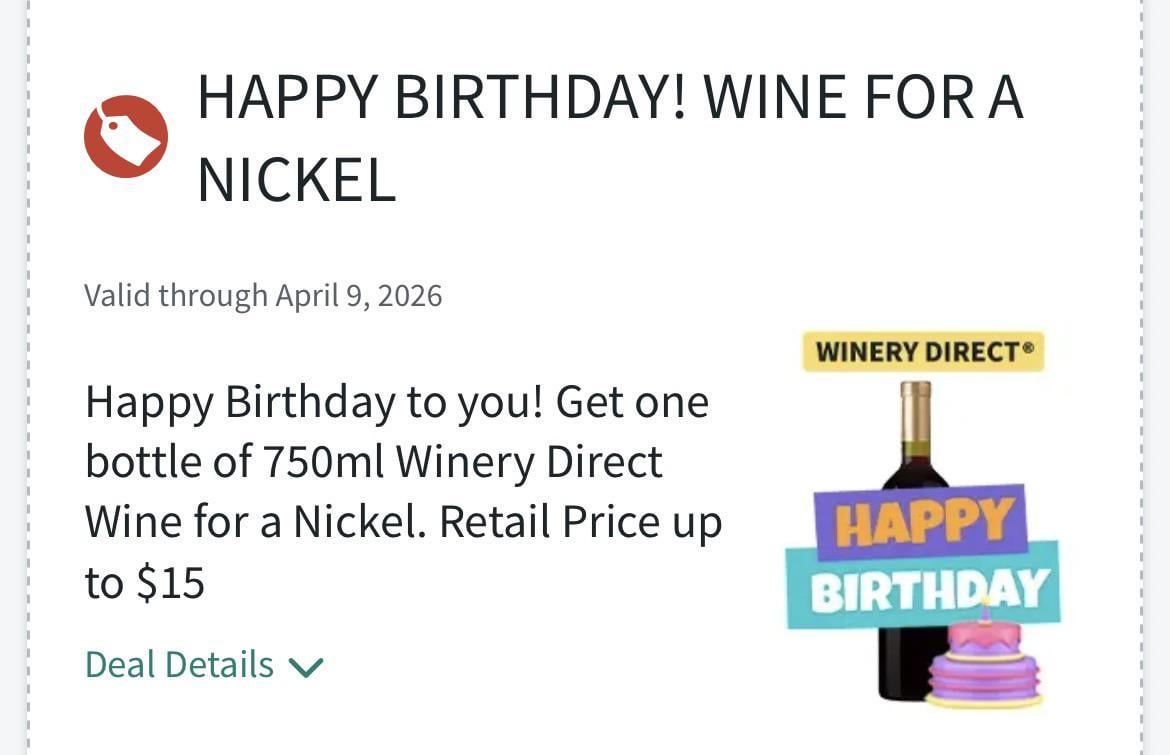Click the 750ml Winery Direct text
The width and height of the screenshot is (1170, 755).
point(462,462)
